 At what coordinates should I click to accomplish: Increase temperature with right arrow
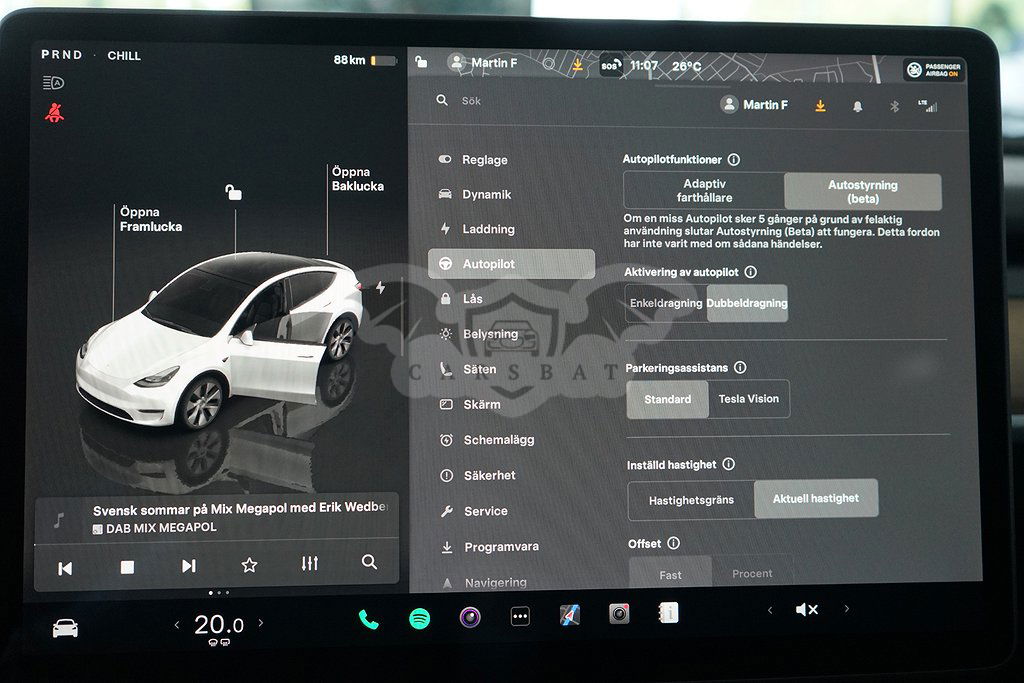[x=262, y=624]
